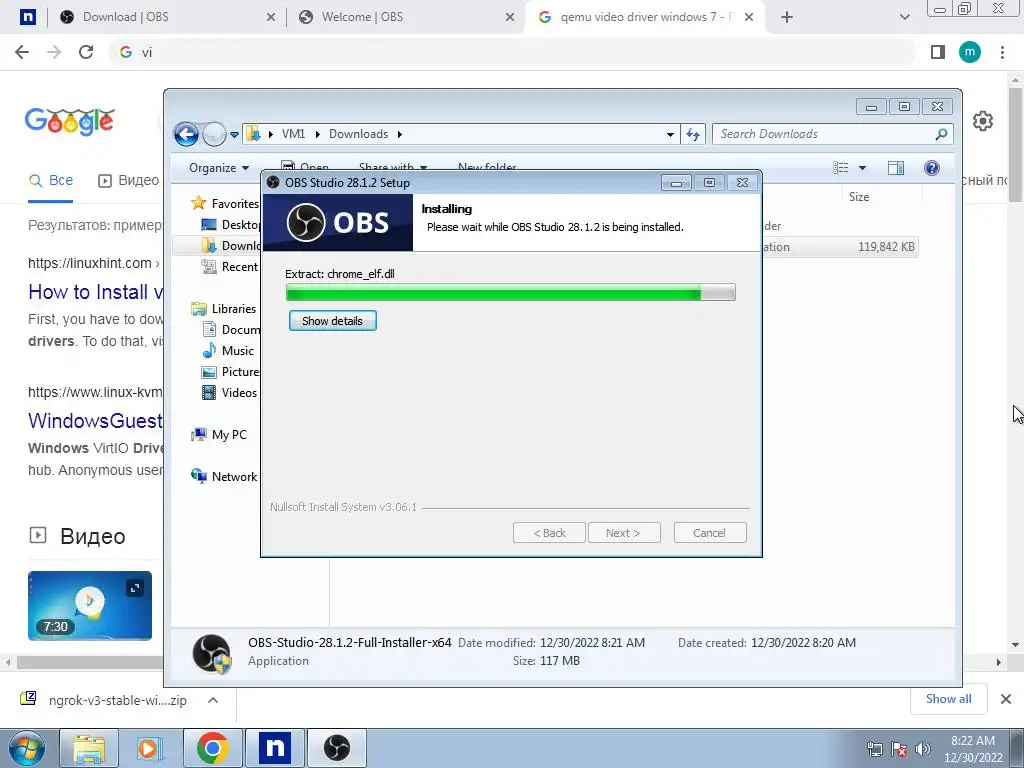Viewport: 1024px width, 768px height.
Task: Click the browser address bar
Action: (x=511, y=52)
